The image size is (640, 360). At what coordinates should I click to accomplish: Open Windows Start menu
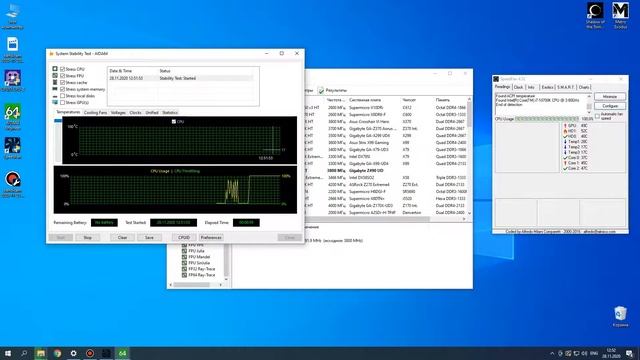coord(8,353)
